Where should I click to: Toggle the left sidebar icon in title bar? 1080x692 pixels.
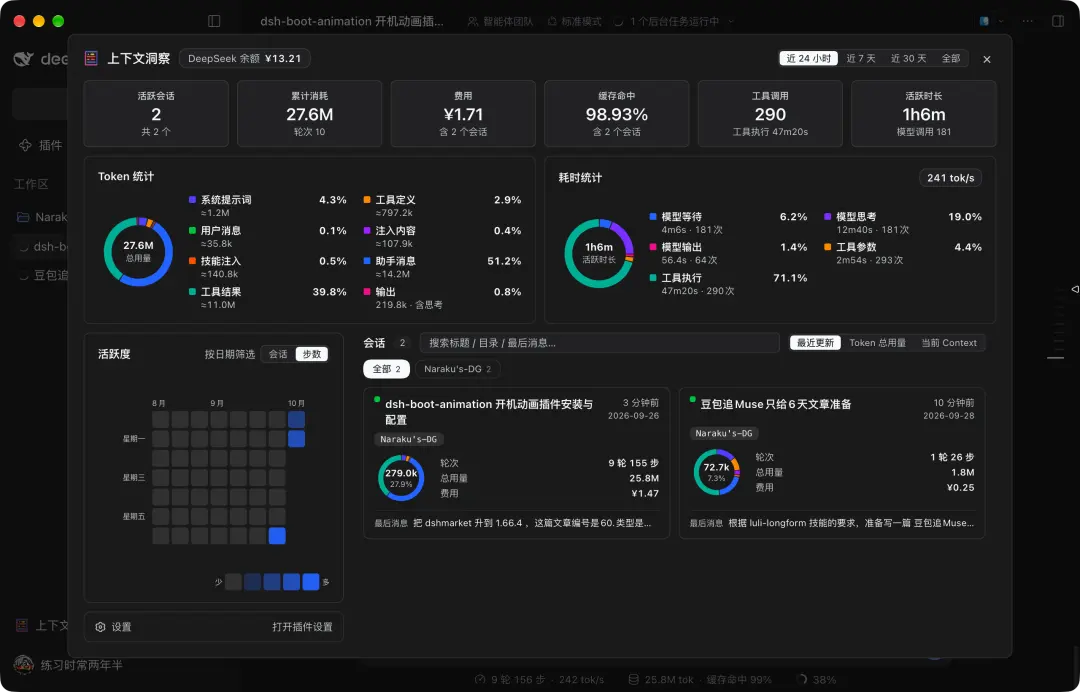pyautogui.click(x=214, y=21)
